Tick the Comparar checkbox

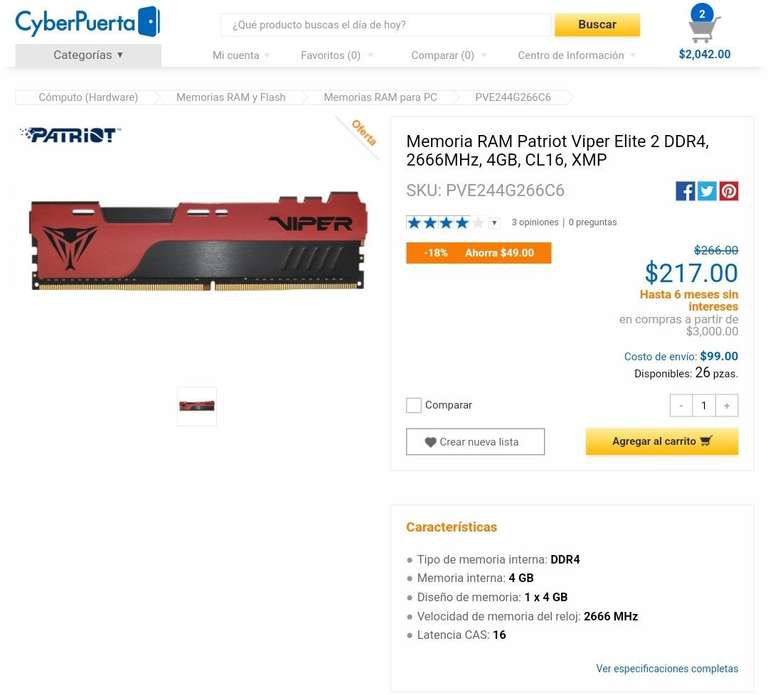point(414,406)
